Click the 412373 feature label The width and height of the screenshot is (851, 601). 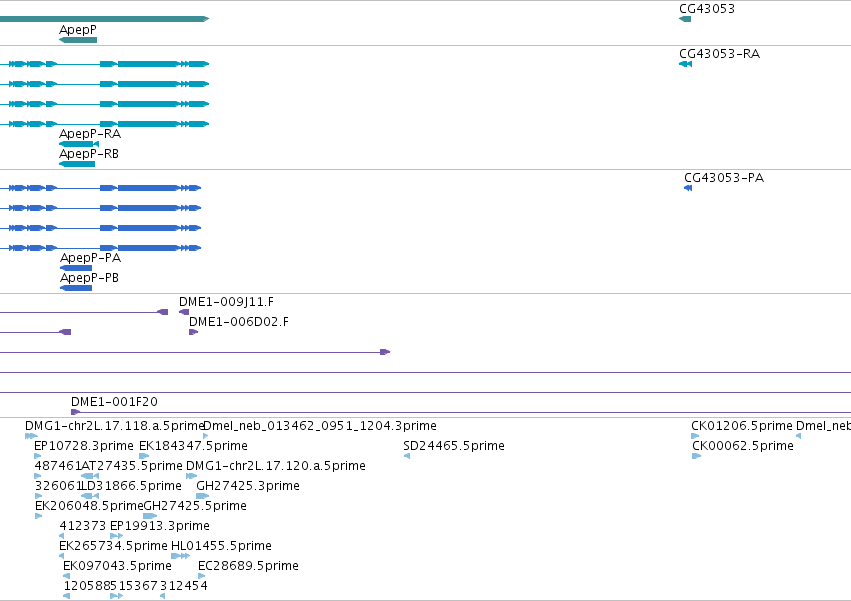coord(82,526)
